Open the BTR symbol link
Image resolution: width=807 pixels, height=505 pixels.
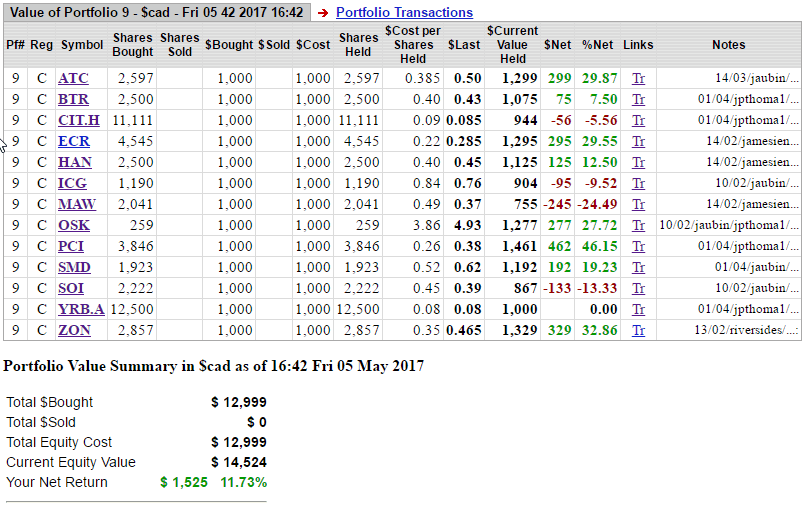pos(73,99)
